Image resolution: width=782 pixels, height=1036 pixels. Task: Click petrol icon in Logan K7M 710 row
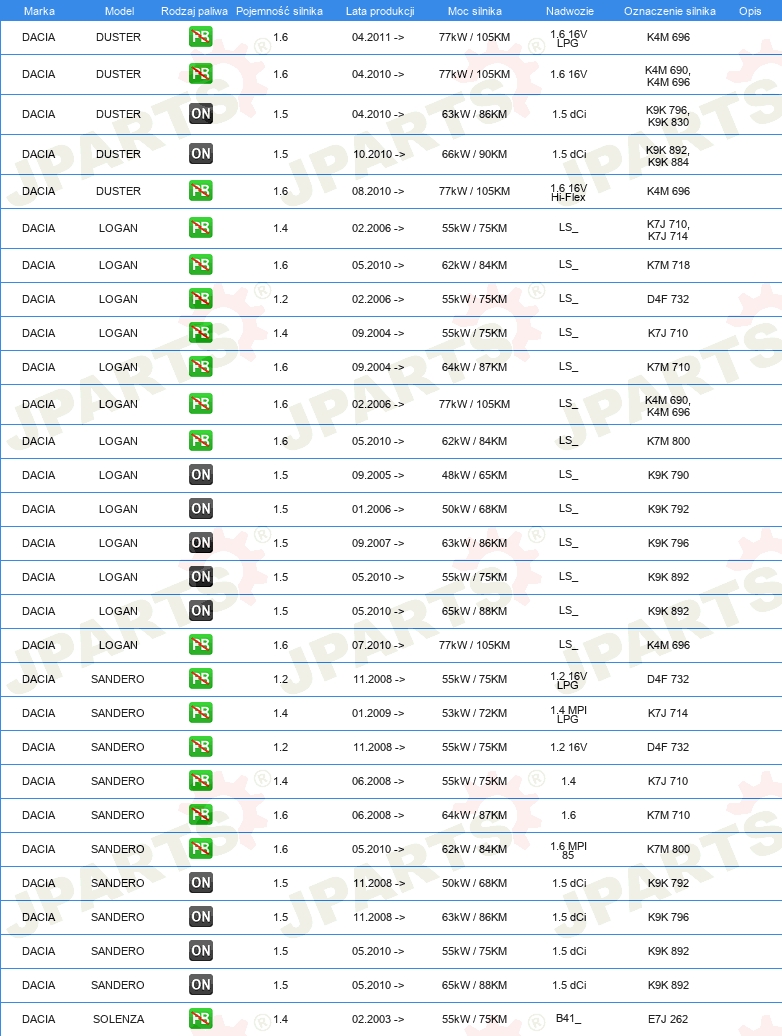(201, 367)
